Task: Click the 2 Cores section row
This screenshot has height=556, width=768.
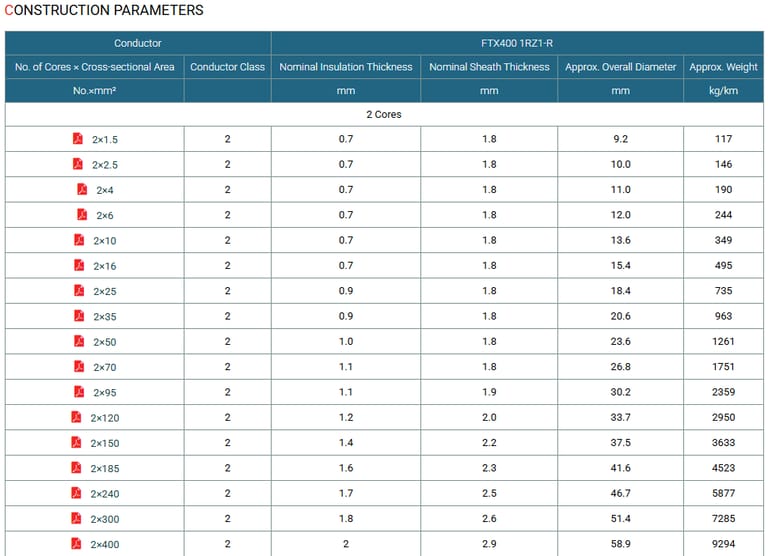Action: (x=384, y=114)
